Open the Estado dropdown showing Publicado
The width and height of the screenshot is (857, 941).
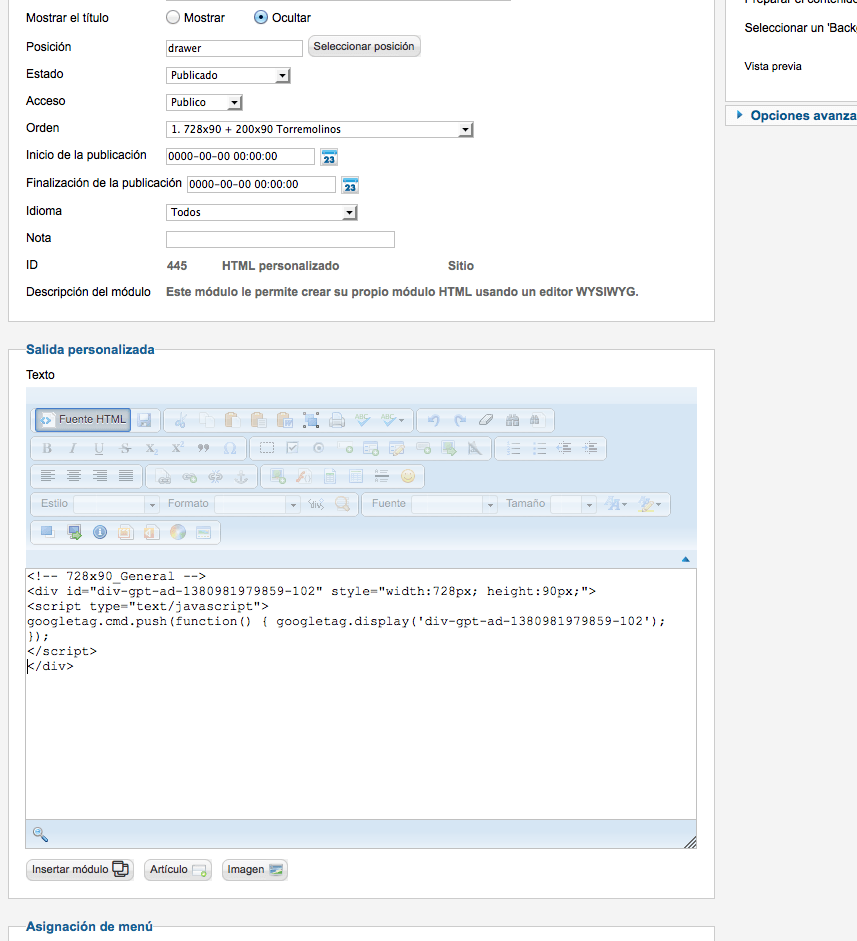coord(228,75)
